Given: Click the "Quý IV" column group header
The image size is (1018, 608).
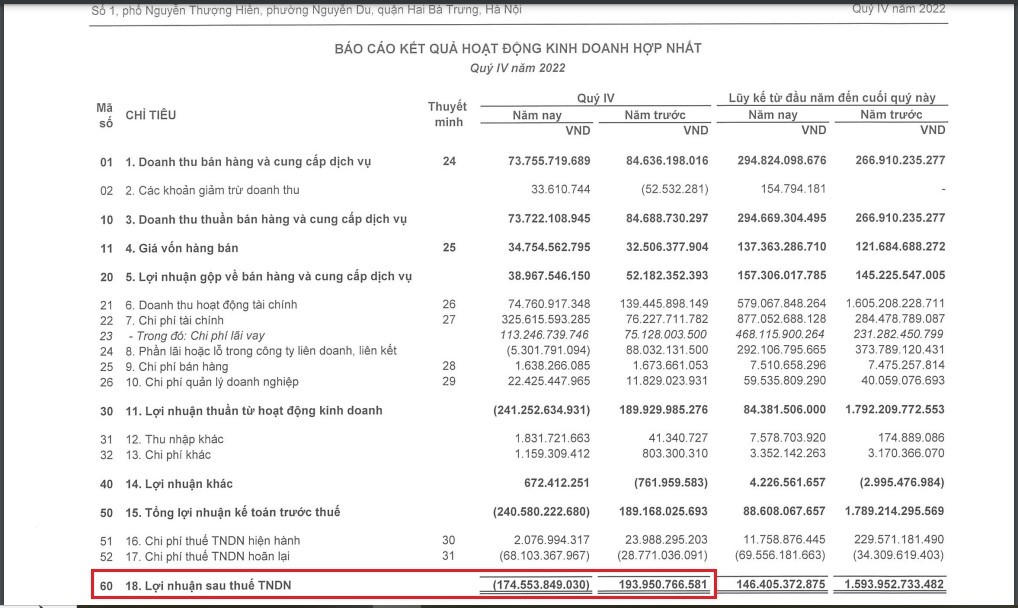Looking at the screenshot, I should click(595, 98).
